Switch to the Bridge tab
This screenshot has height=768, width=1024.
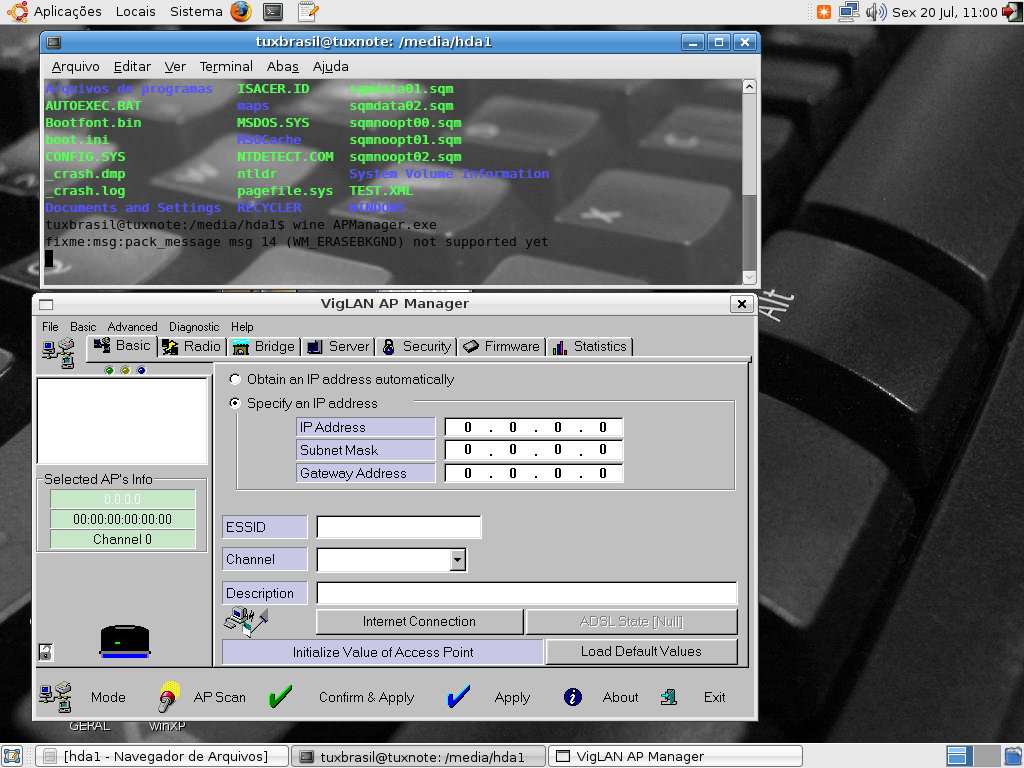coord(264,347)
